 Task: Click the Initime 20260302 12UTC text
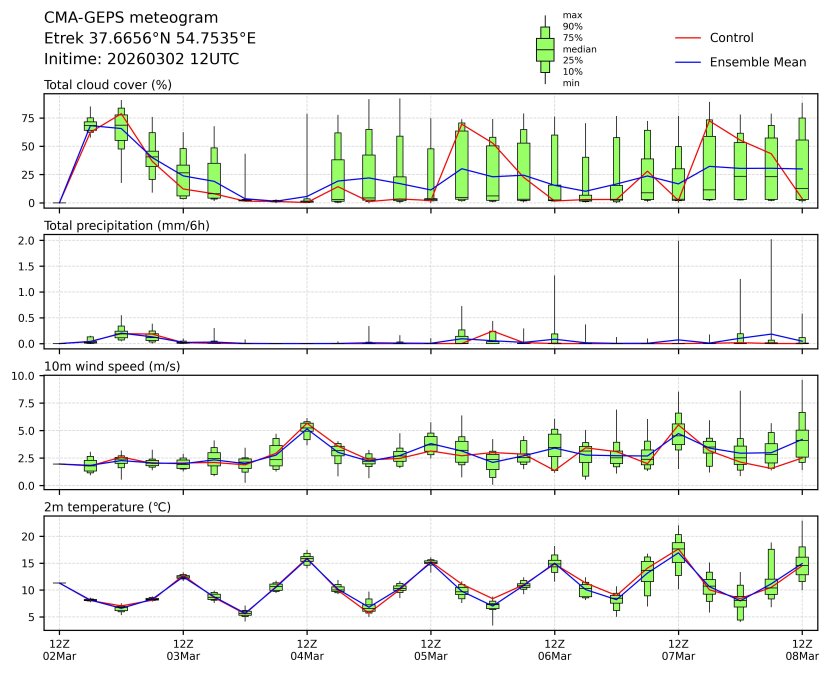tap(141, 59)
